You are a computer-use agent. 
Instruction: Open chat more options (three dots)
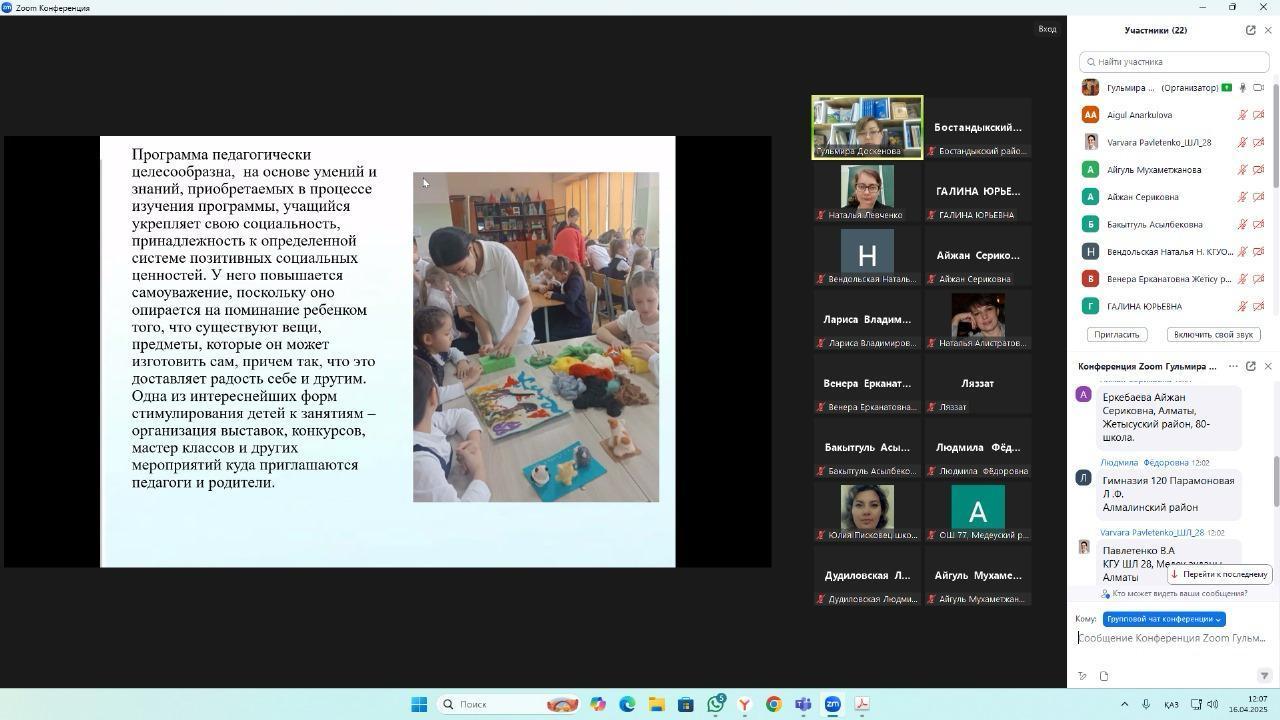pos(1233,366)
